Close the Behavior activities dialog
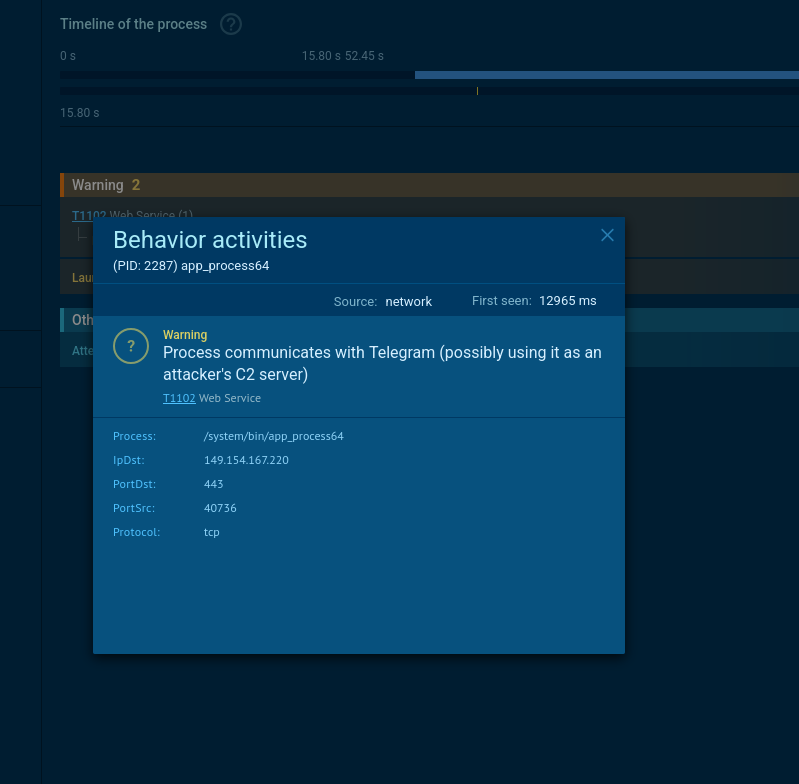Screen dimensions: 799x784 click(607, 235)
